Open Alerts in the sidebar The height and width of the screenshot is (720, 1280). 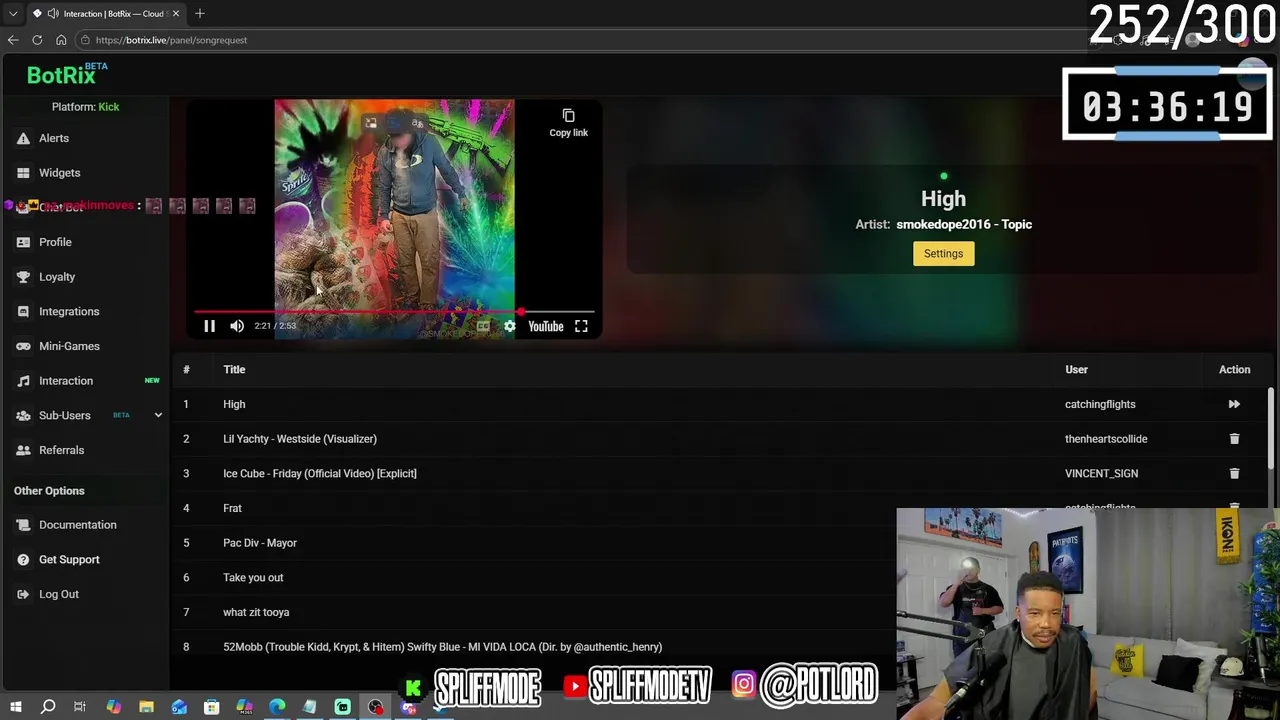pyautogui.click(x=54, y=138)
